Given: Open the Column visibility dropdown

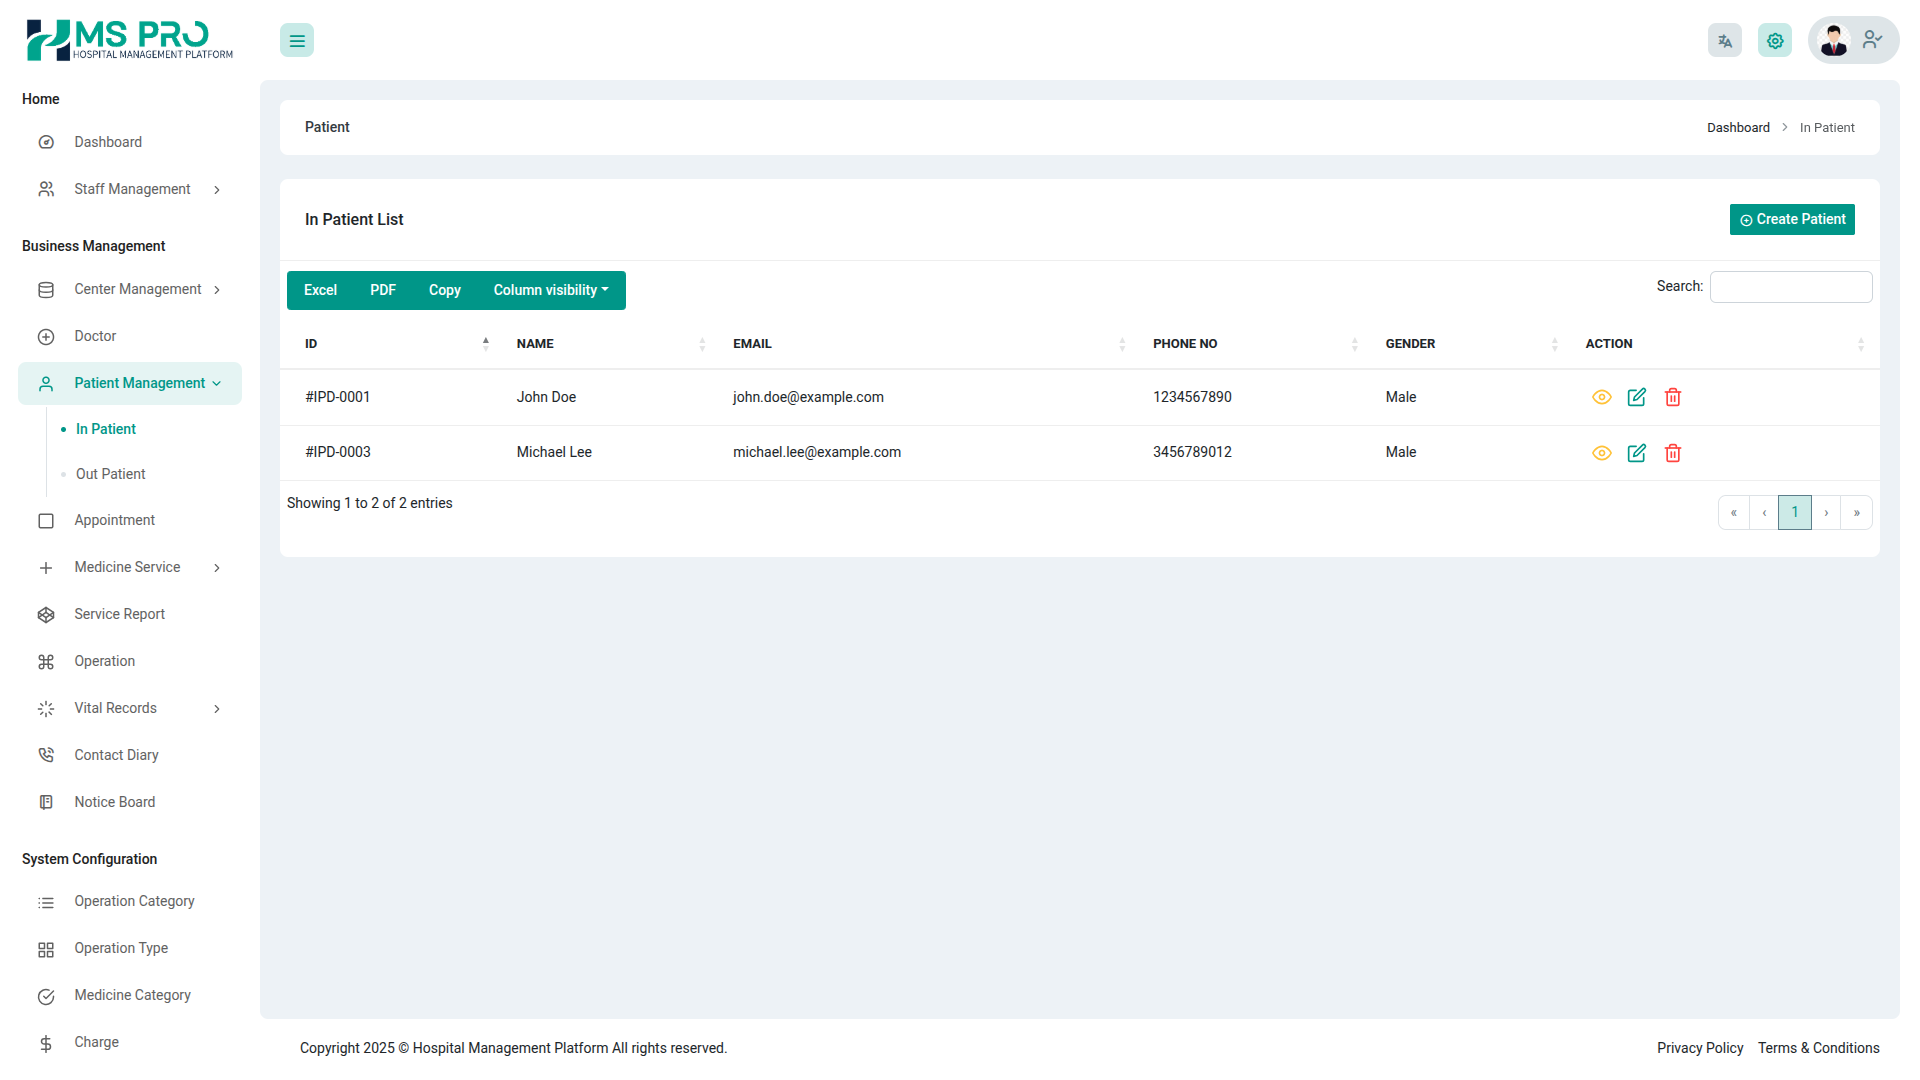Looking at the screenshot, I should (x=551, y=290).
